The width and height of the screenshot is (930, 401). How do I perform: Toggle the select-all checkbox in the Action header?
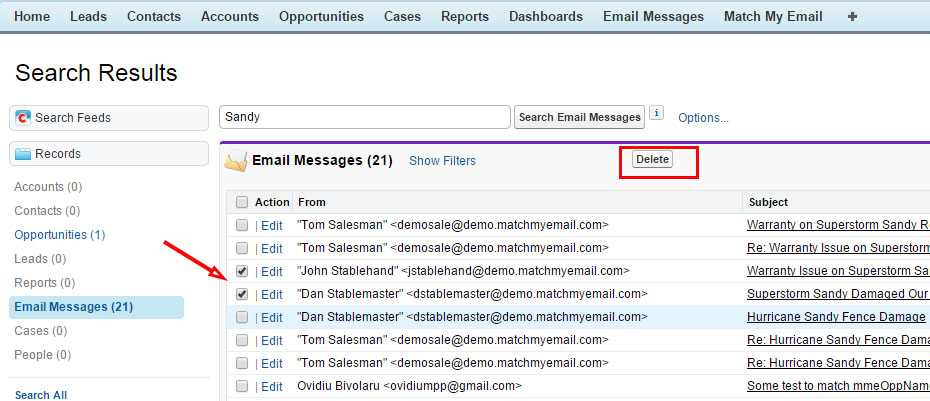[242, 202]
